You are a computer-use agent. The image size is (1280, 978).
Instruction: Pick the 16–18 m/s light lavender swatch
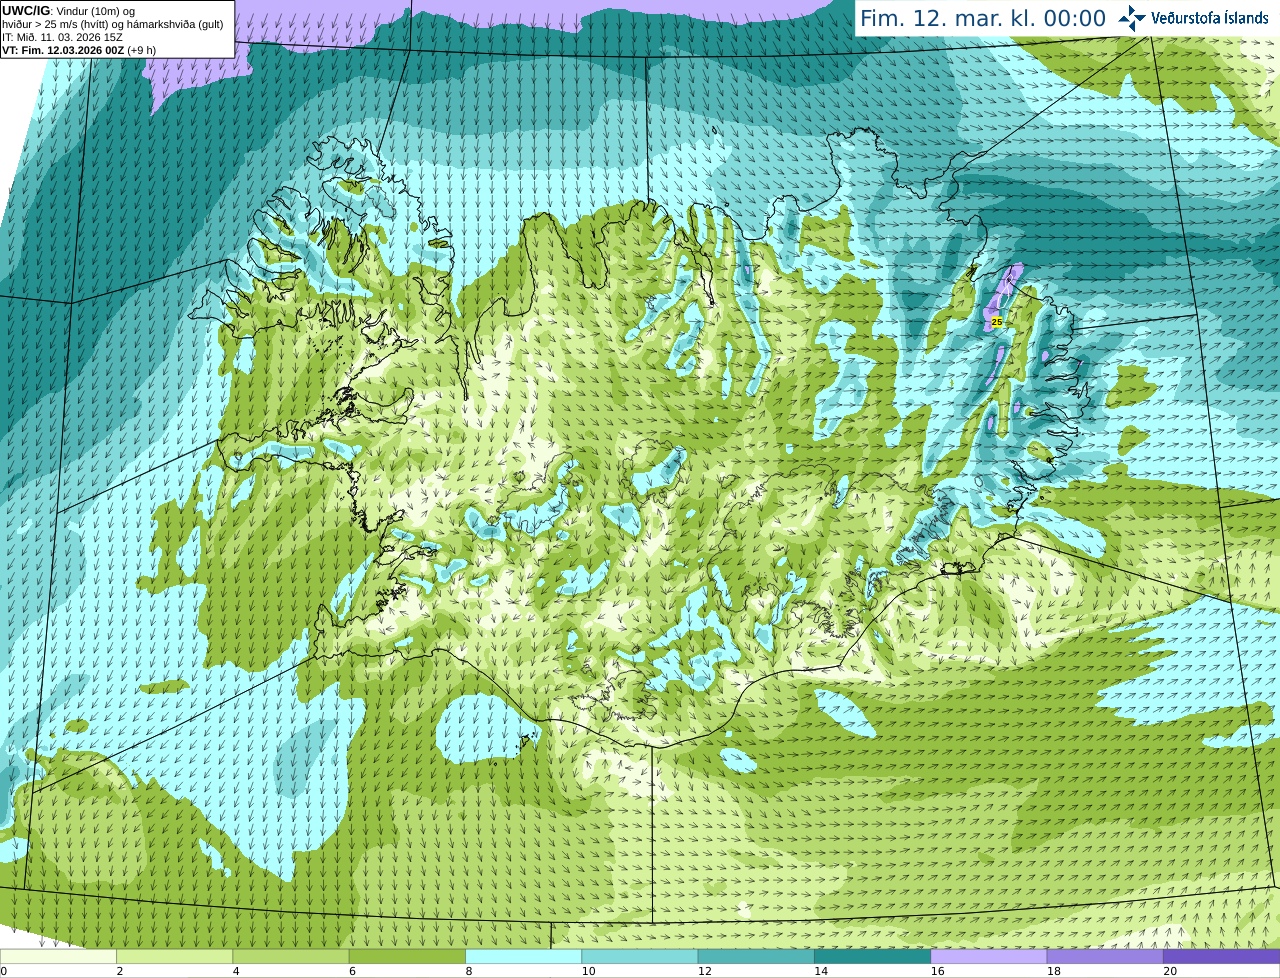coord(989,957)
